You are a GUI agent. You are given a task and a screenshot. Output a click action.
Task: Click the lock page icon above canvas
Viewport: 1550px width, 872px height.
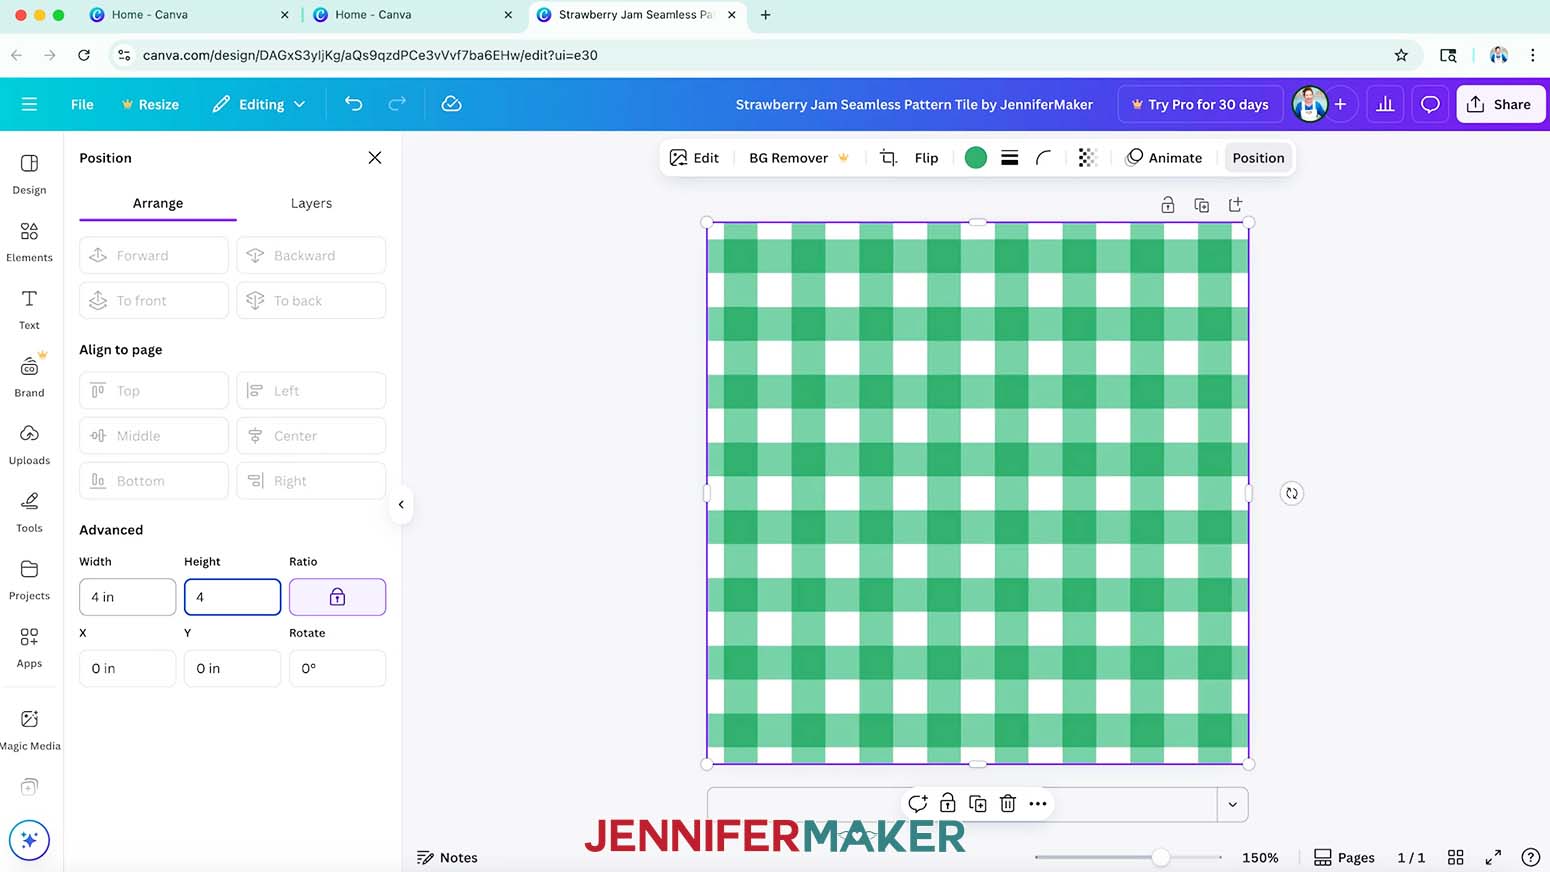(x=1167, y=205)
